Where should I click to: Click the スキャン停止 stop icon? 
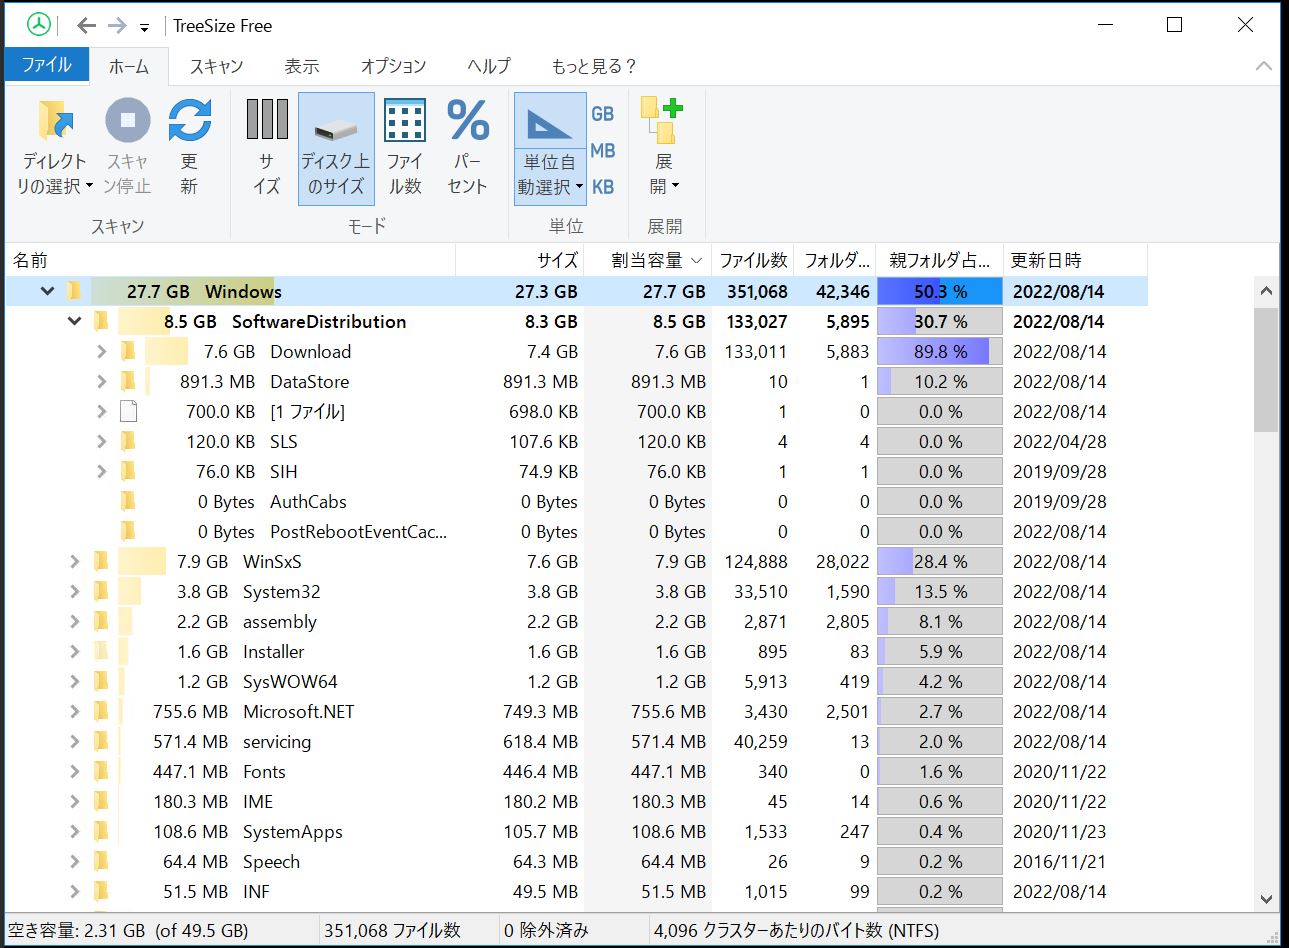[x=127, y=122]
